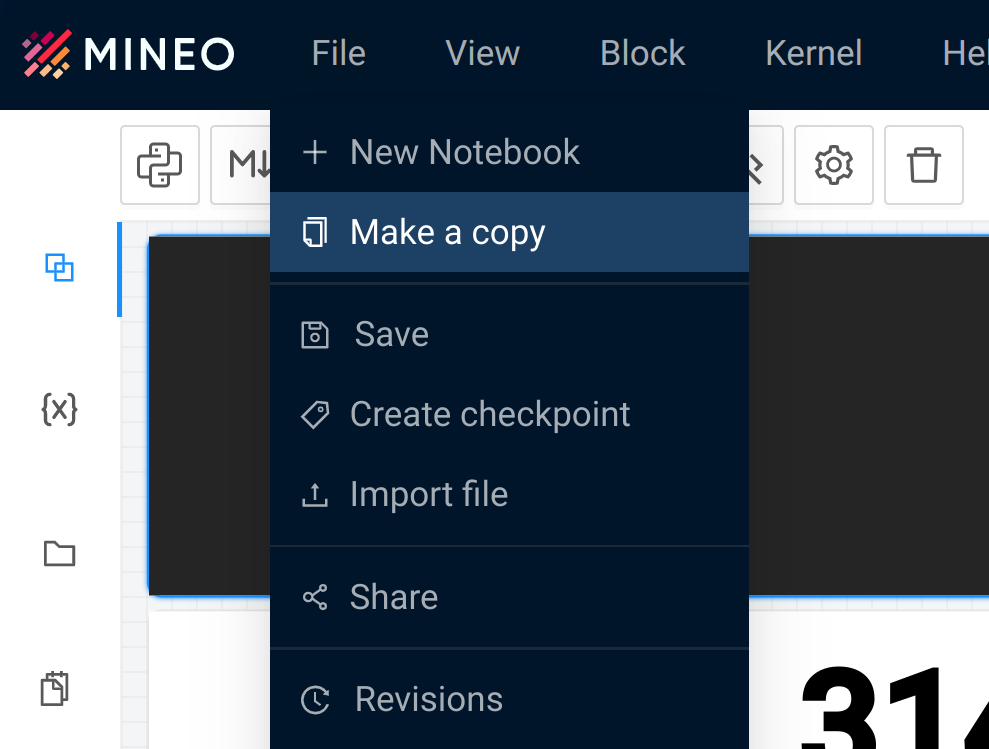Image resolution: width=989 pixels, height=749 pixels.
Task: Choose New Notebook from the menu
Action: click(464, 152)
